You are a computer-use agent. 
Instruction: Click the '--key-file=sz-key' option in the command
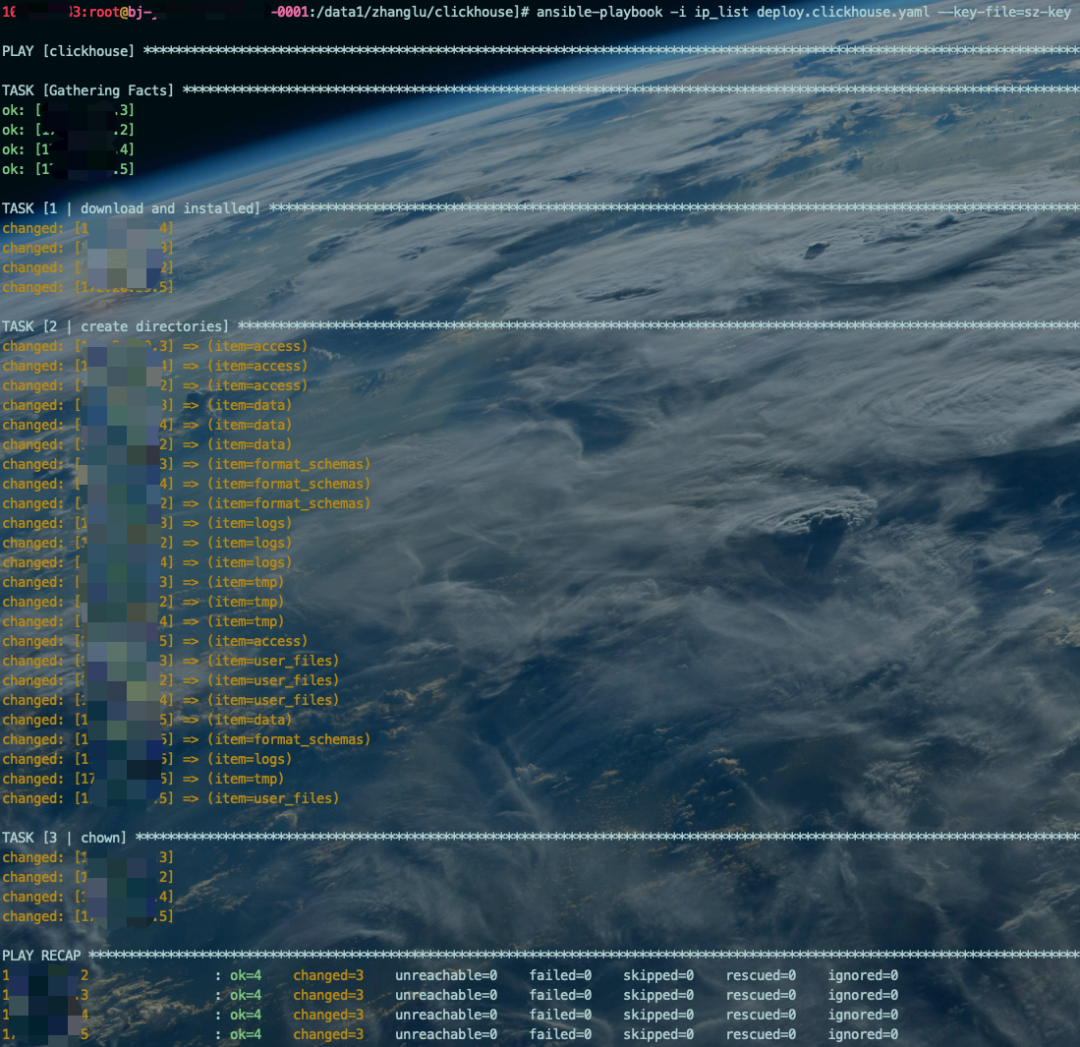tap(1004, 12)
